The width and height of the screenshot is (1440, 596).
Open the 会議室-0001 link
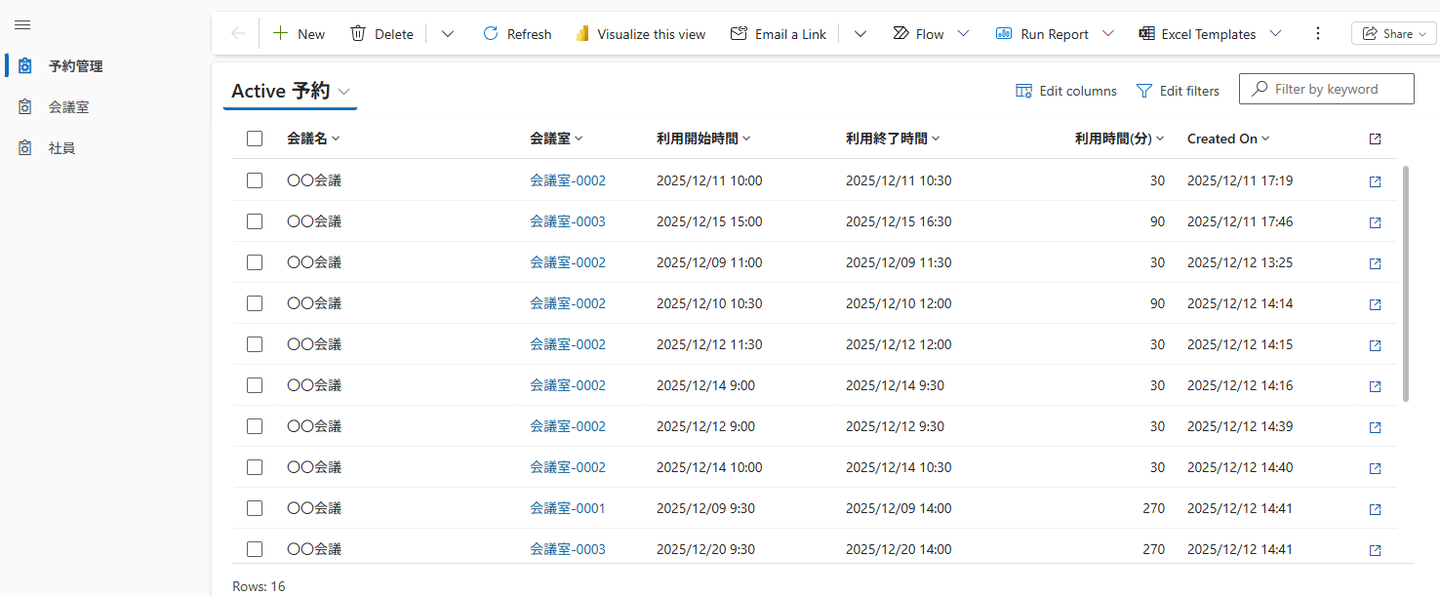click(567, 508)
